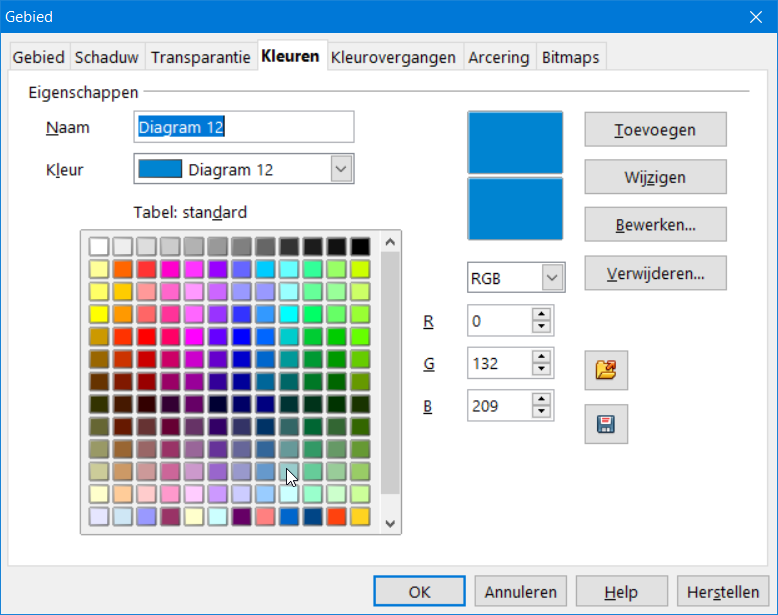This screenshot has height=615, width=778.
Task: Switch to the Gebied tab
Action: (x=39, y=57)
